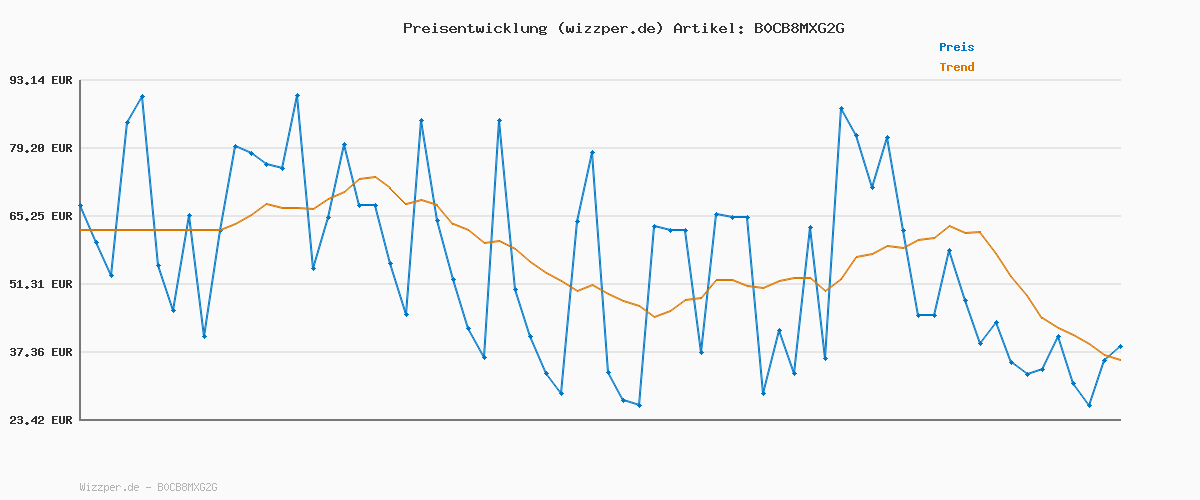Select article ID B0CB8MXG2G in the chart title

pos(793,28)
